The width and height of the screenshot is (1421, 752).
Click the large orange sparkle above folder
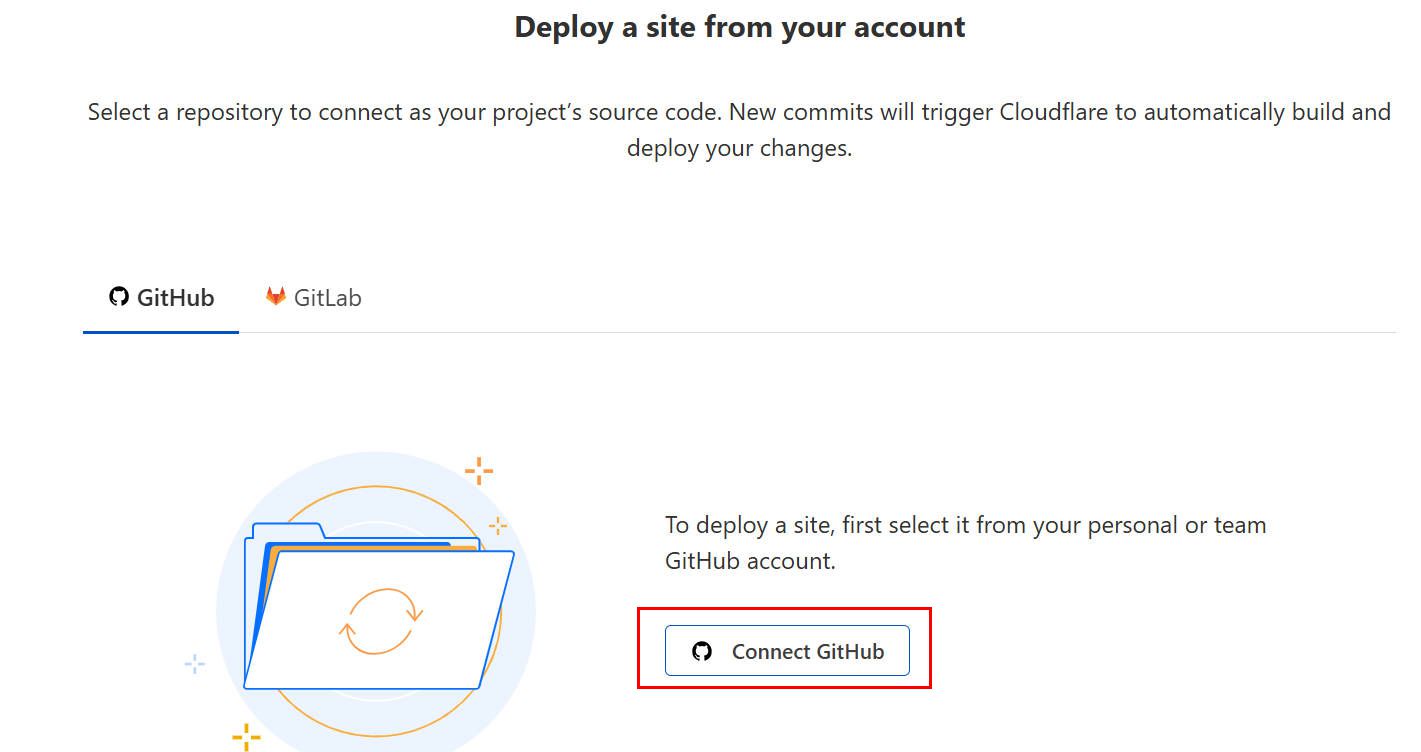479,470
